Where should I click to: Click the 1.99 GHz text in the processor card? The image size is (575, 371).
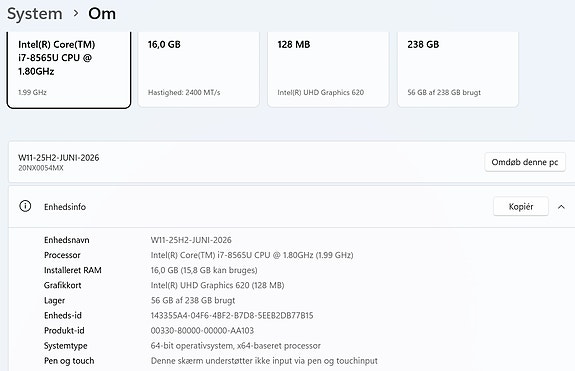pos(32,92)
